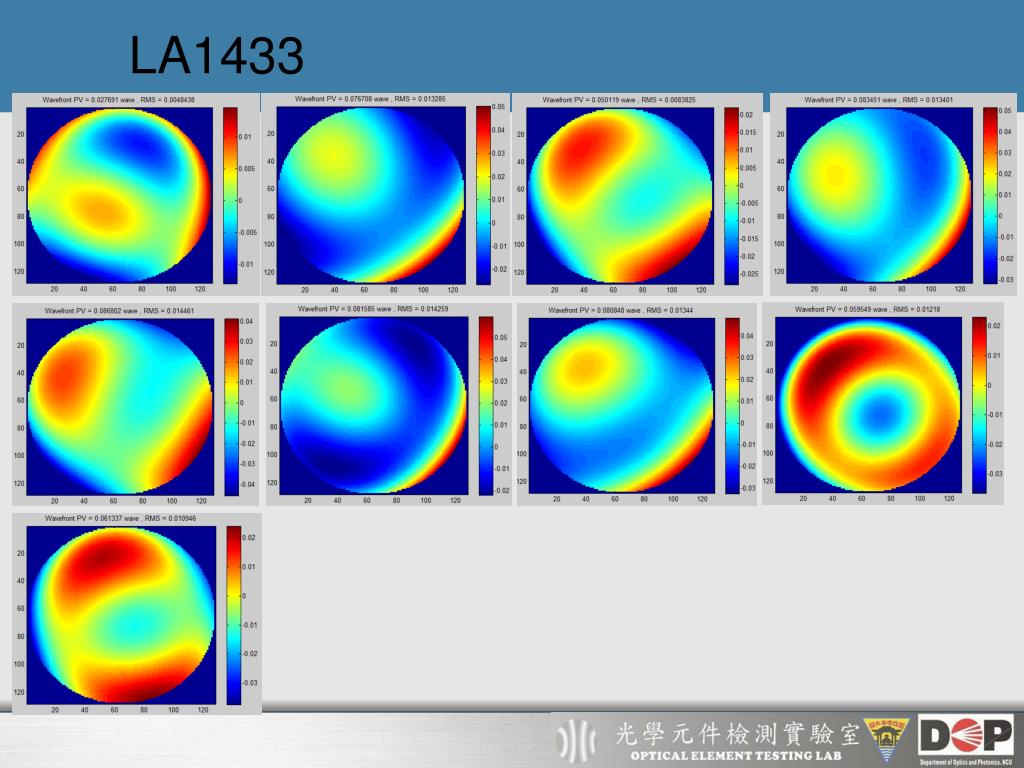
Task: Click the slide title LA1433
Action: pos(216,56)
